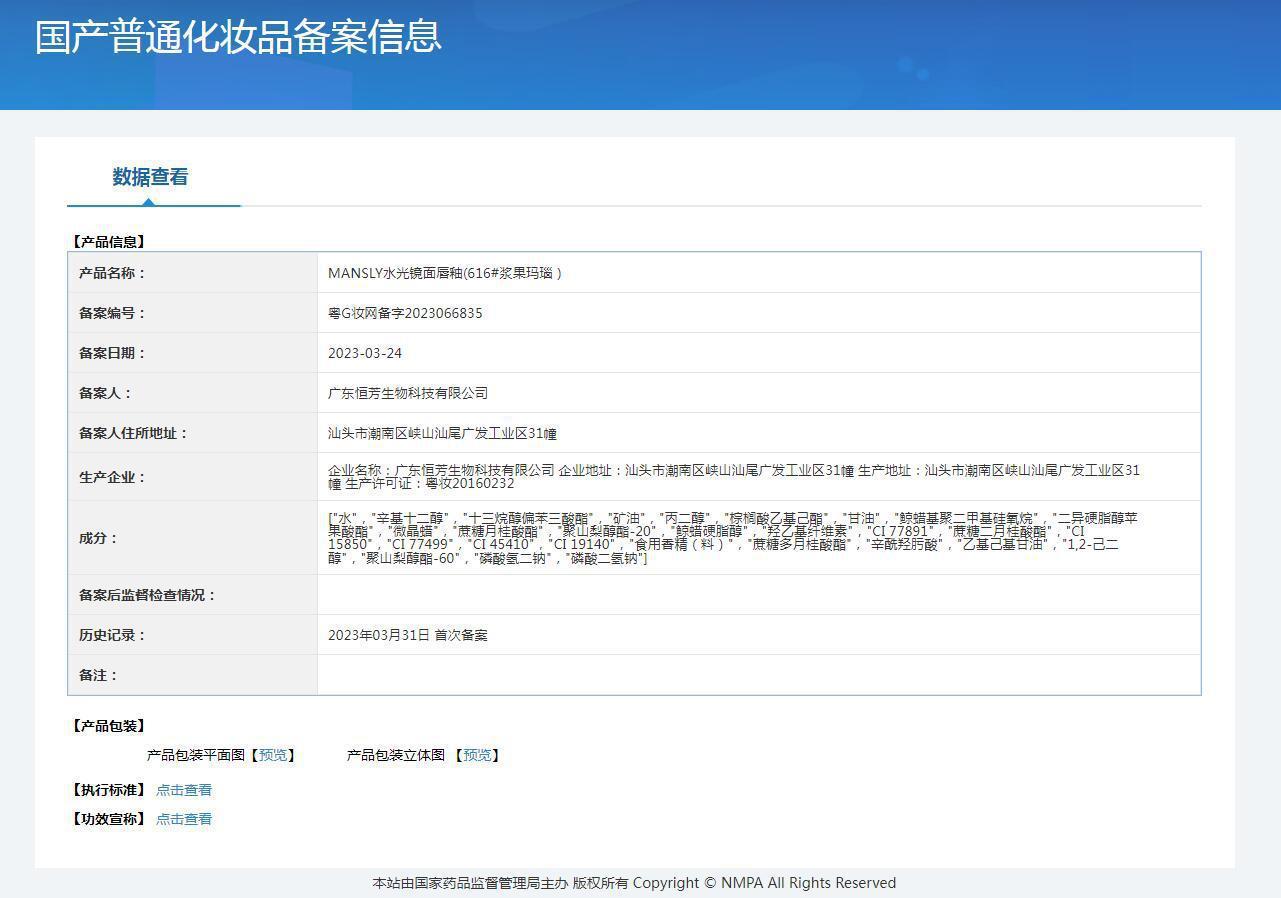Click the empty 备案后监督检查情况 value cell
The height and width of the screenshot is (898, 1281).
[x=759, y=595]
